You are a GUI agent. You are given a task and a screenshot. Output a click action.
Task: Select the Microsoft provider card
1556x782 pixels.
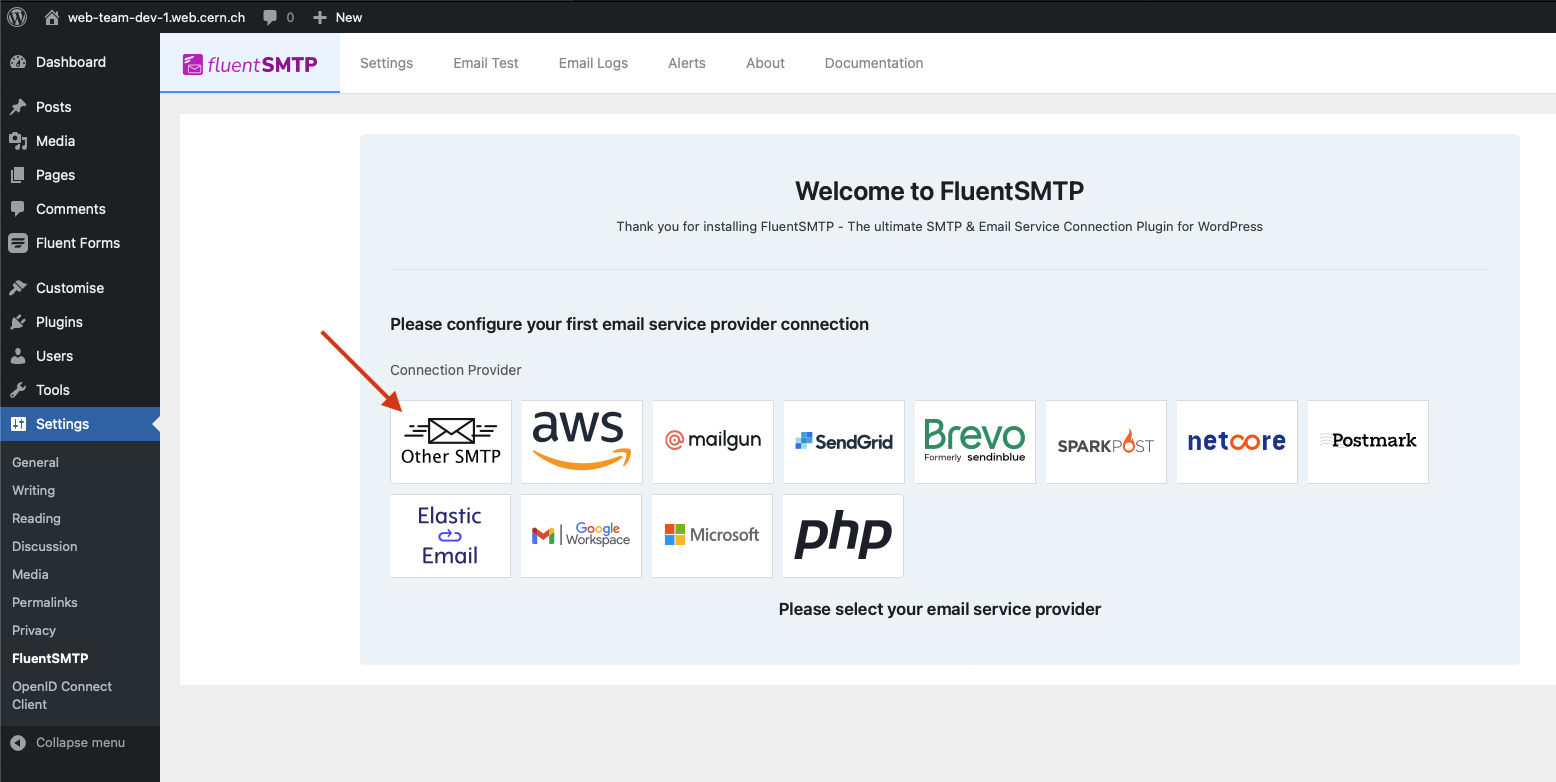click(x=712, y=536)
